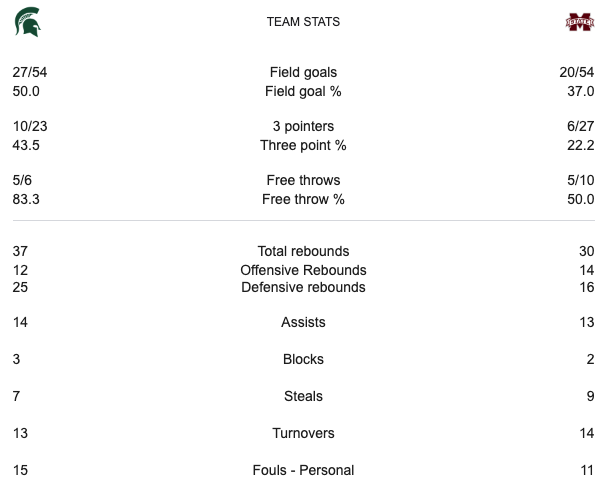
Task: Click the Defensive rebounds label
Action: 303,287
